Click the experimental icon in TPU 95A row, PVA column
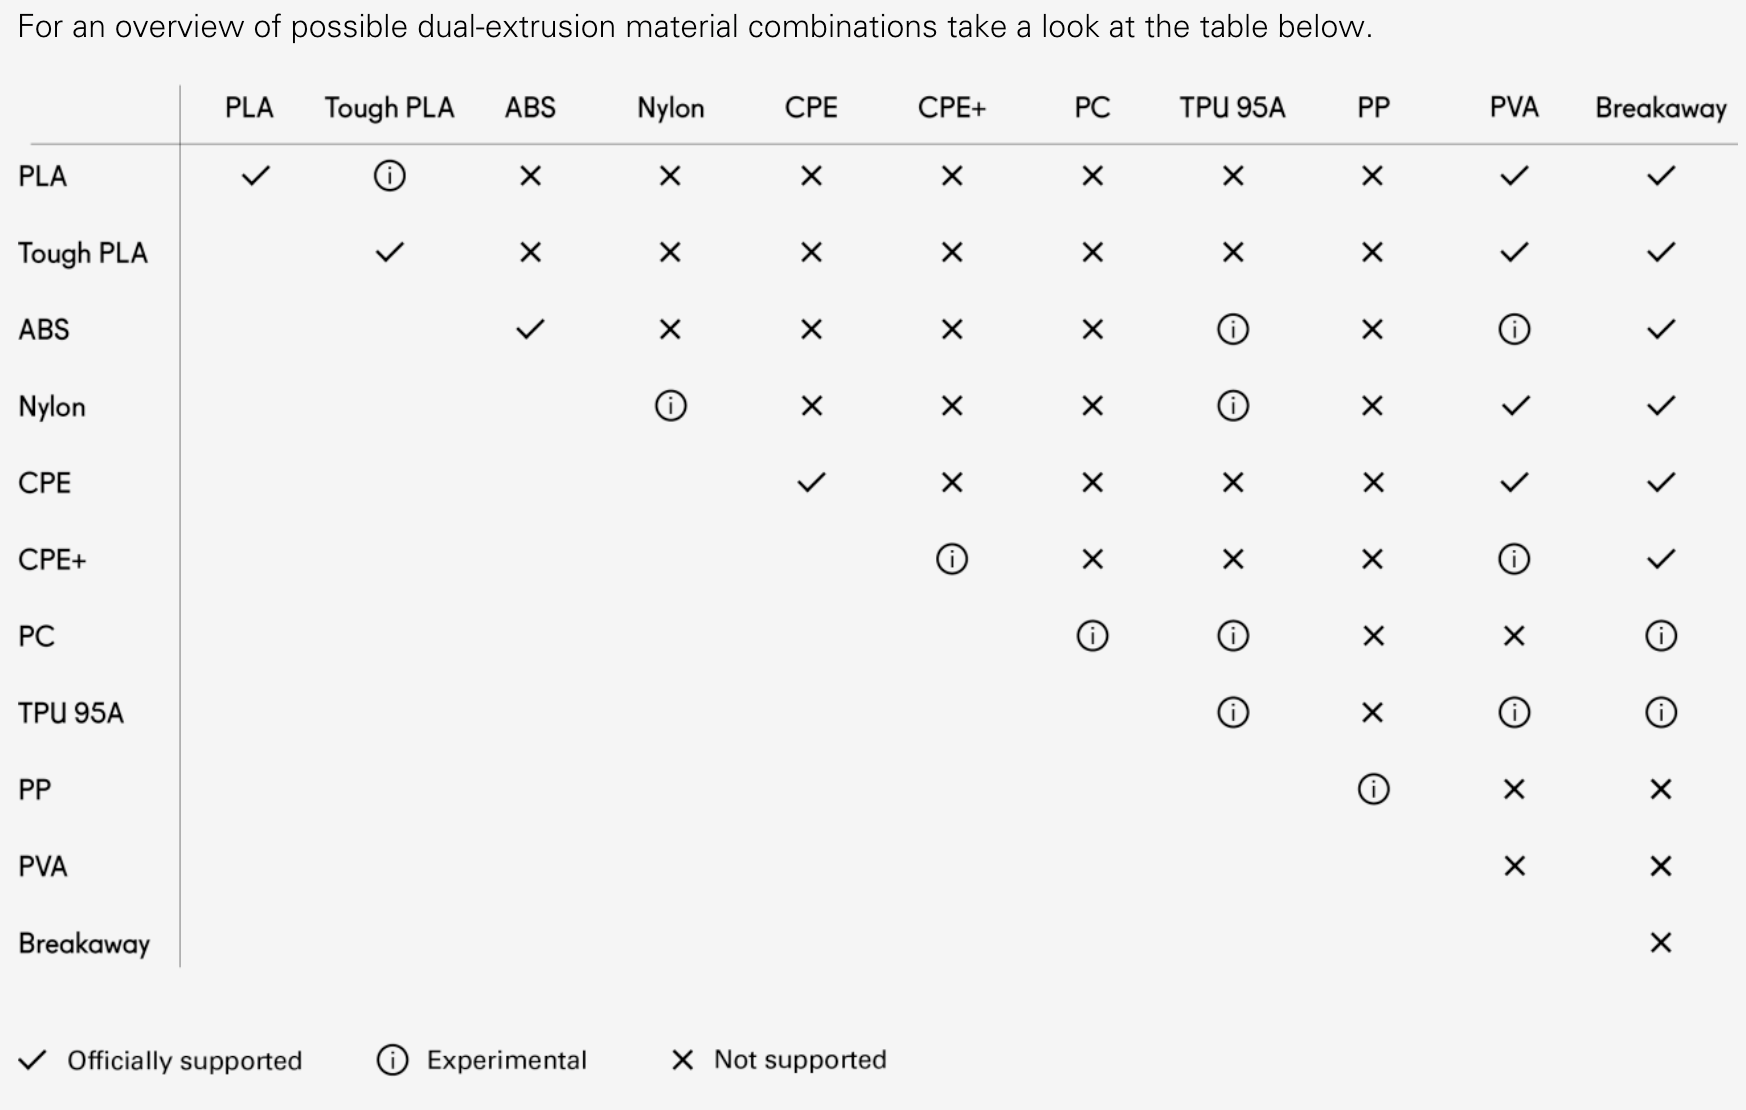Screen dimensions: 1746x1110 pyautogui.click(x=1514, y=712)
